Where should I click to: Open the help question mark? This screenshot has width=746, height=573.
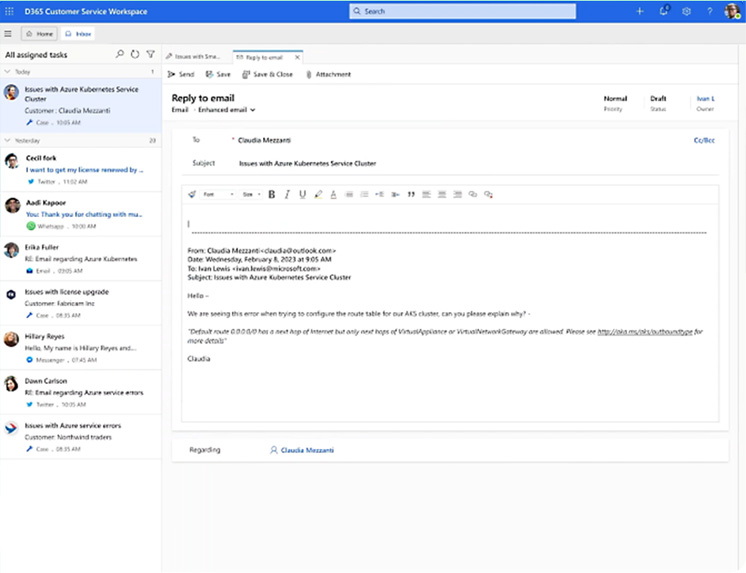[709, 11]
